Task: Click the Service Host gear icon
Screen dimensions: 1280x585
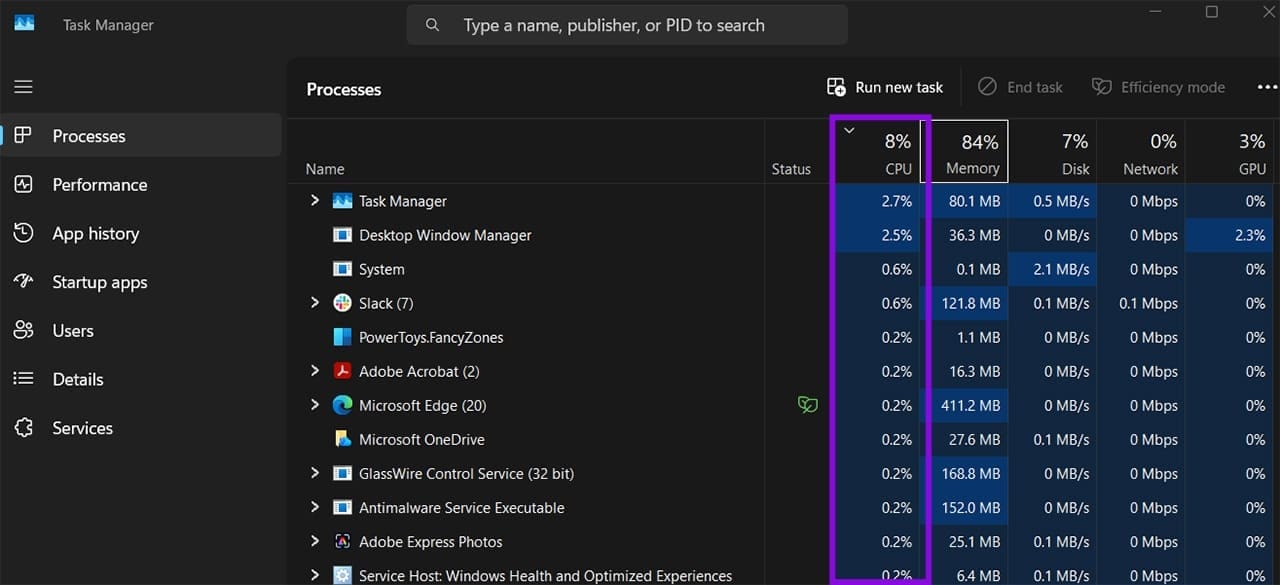Action: (342, 575)
